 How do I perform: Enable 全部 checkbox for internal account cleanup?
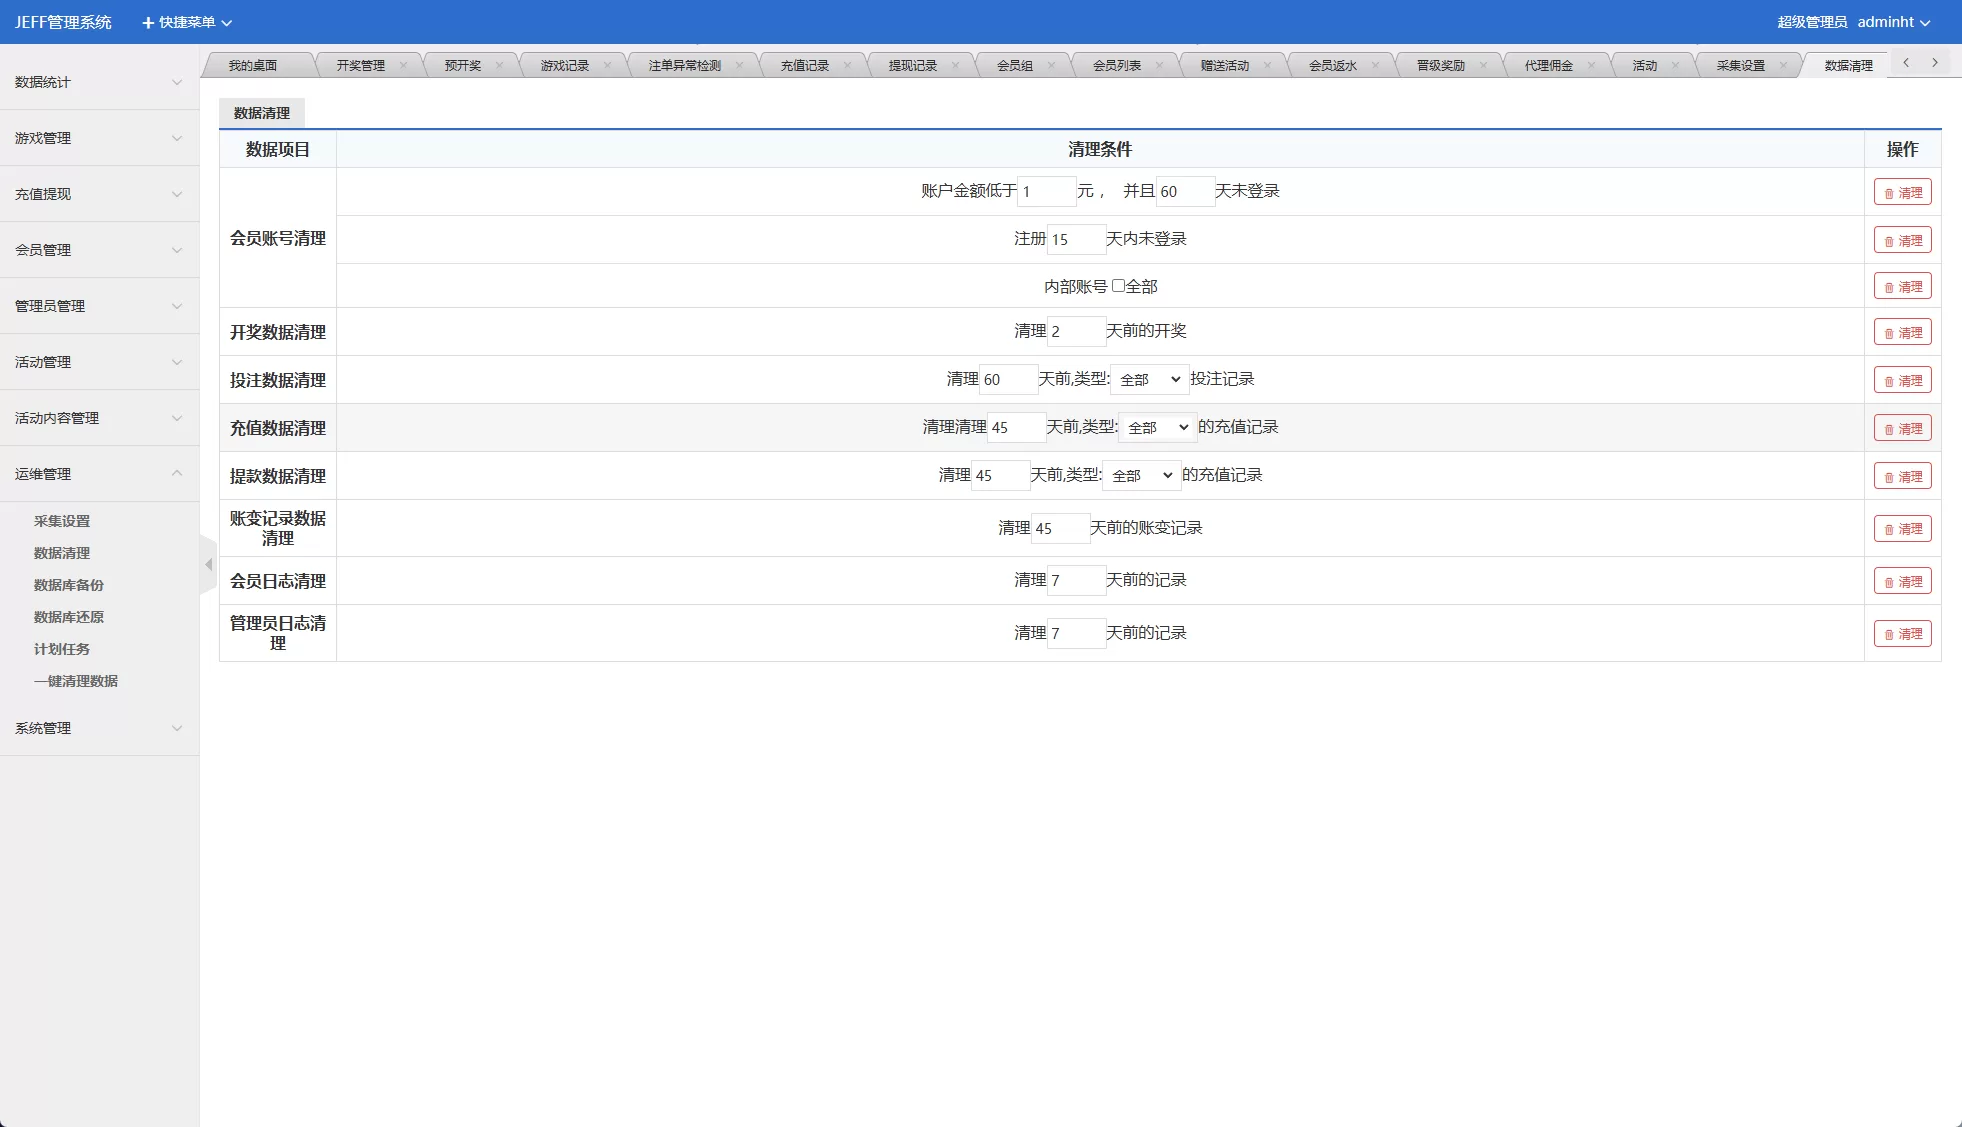(1118, 285)
